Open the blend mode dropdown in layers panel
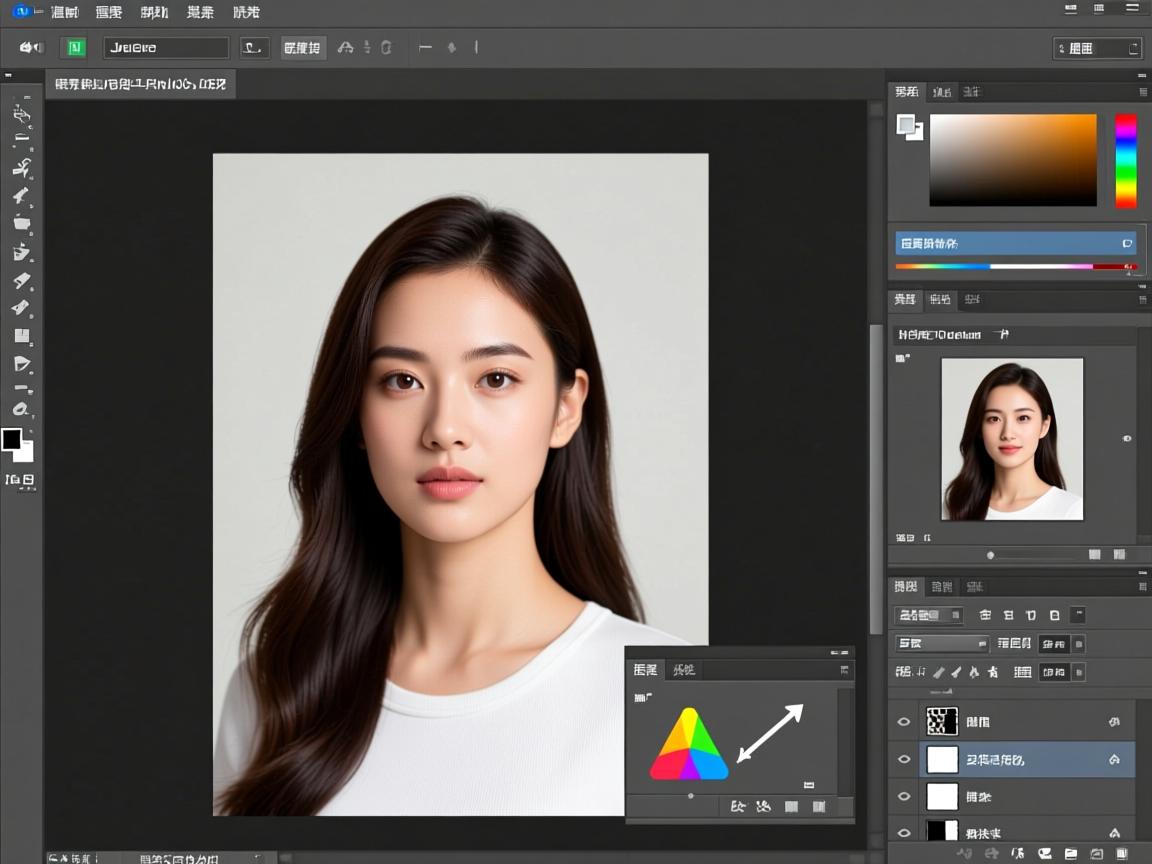Screen dimensions: 1152x864 pyautogui.click(x=941, y=644)
